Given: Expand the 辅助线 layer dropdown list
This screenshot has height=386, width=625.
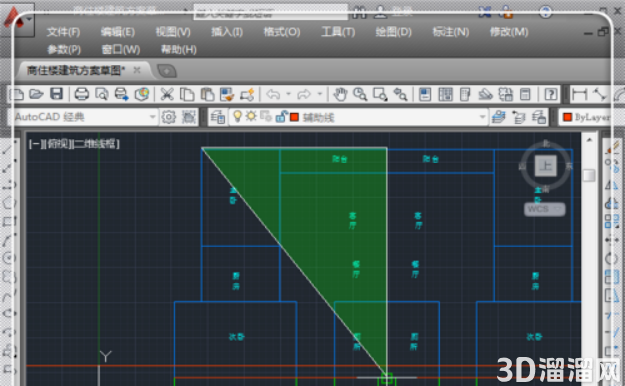Looking at the screenshot, I should click(482, 117).
